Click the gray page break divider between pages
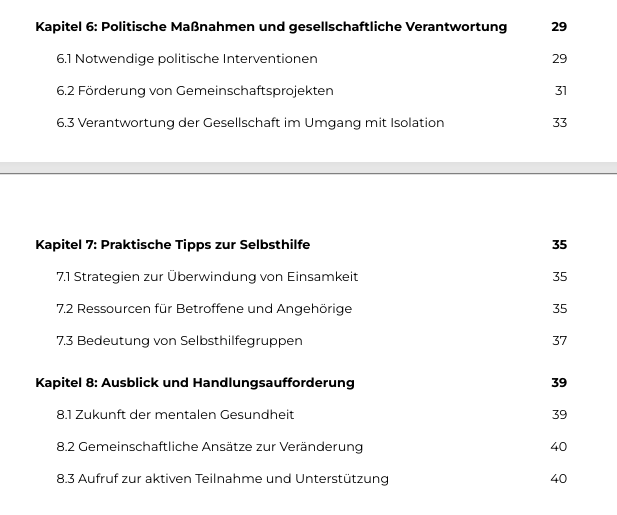The height and width of the screenshot is (515, 617). [308, 168]
